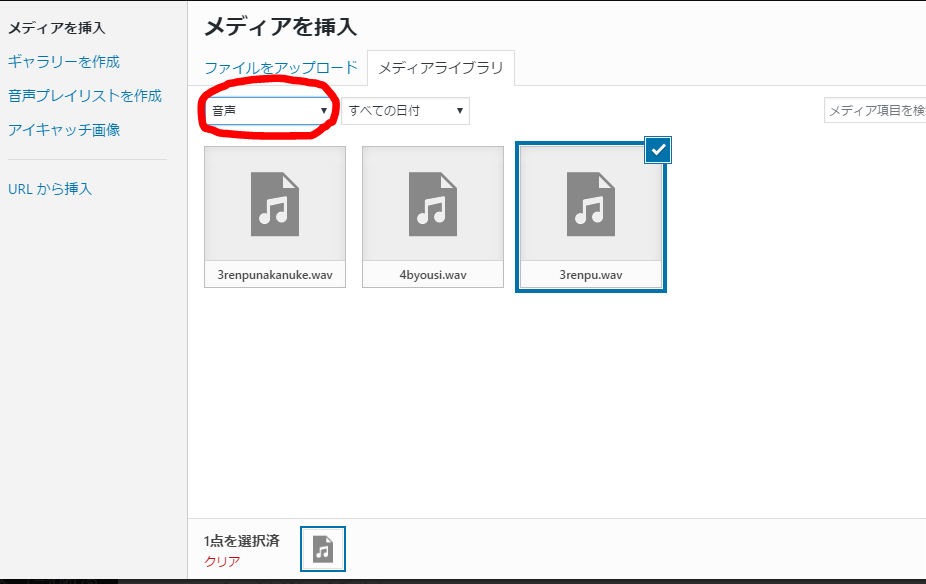
Task: Select the 3renpunakanuke.wav filename label
Action: coord(274,275)
